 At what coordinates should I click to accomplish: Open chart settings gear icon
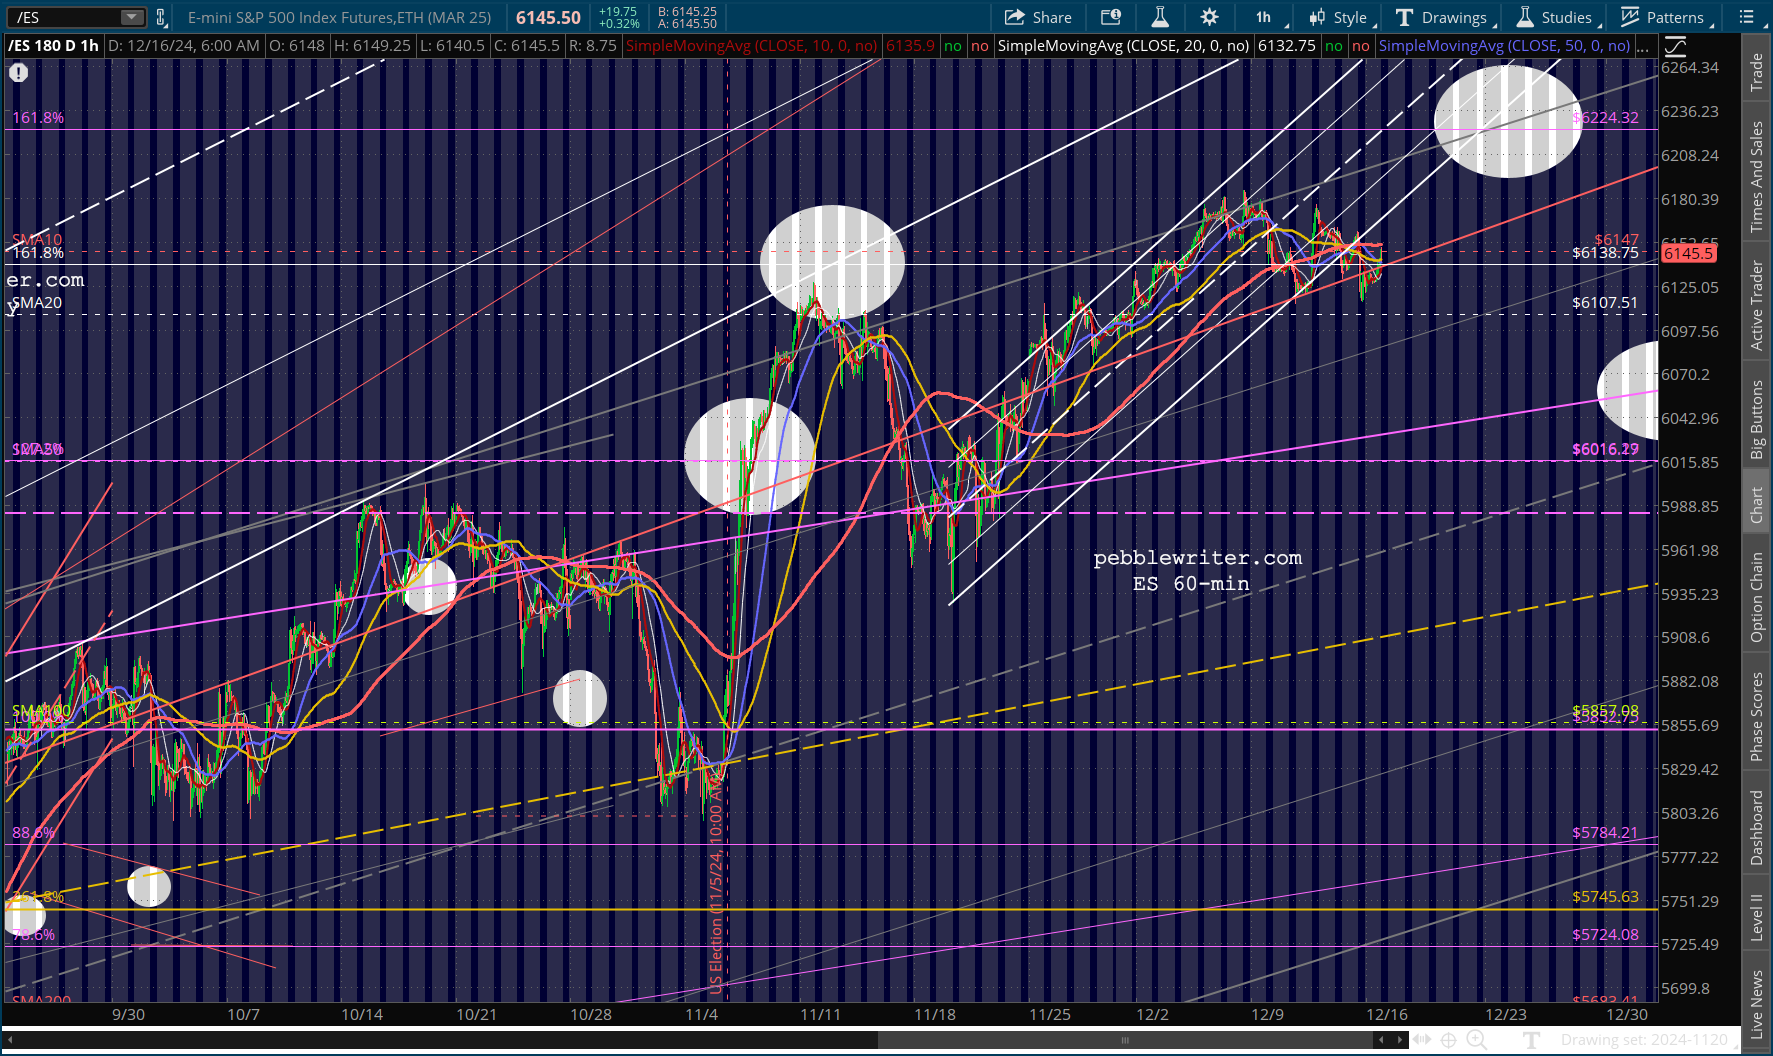tap(1209, 17)
